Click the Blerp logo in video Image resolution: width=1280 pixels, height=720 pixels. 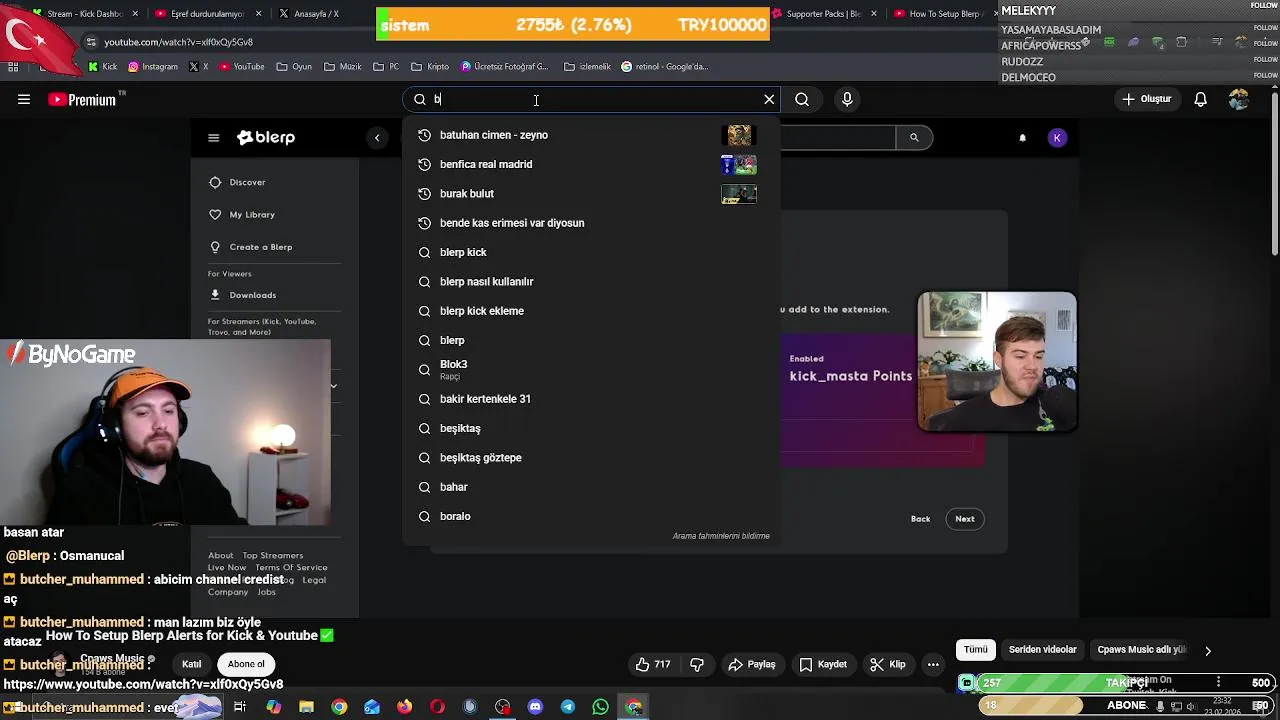[x=266, y=138]
